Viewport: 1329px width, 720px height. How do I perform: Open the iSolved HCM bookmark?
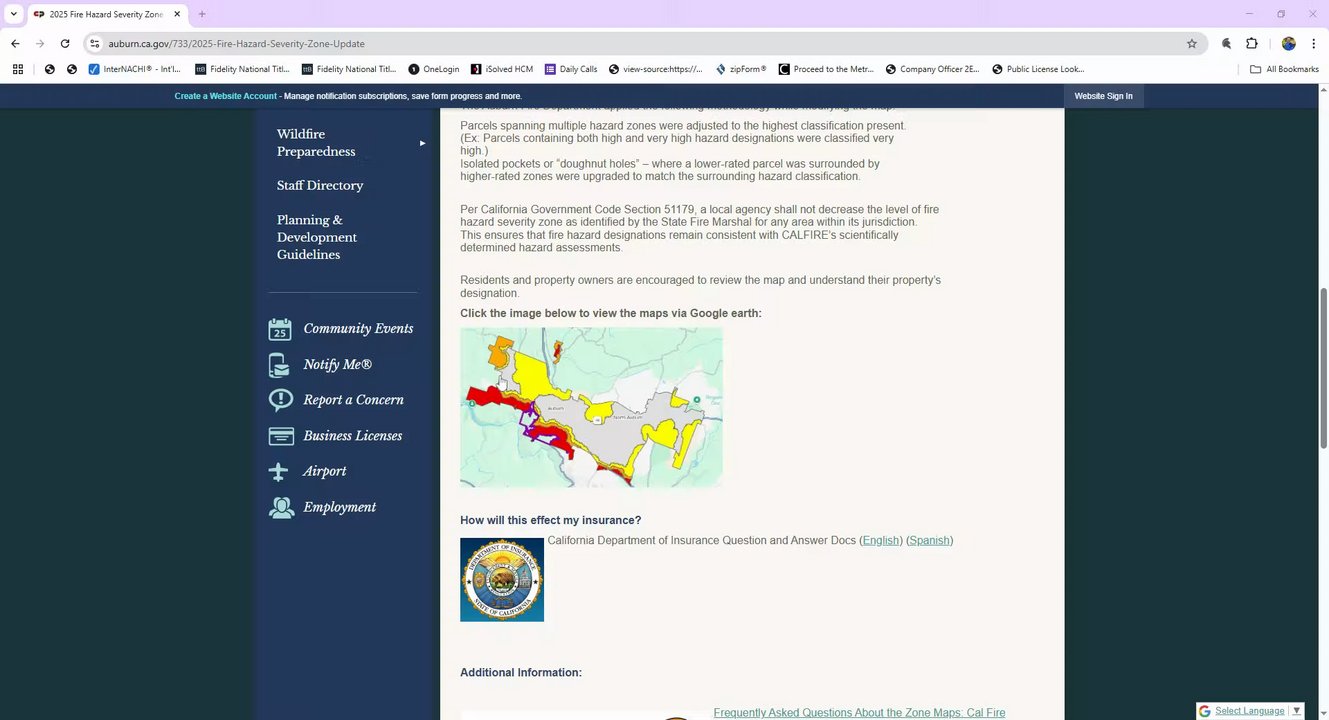[502, 69]
